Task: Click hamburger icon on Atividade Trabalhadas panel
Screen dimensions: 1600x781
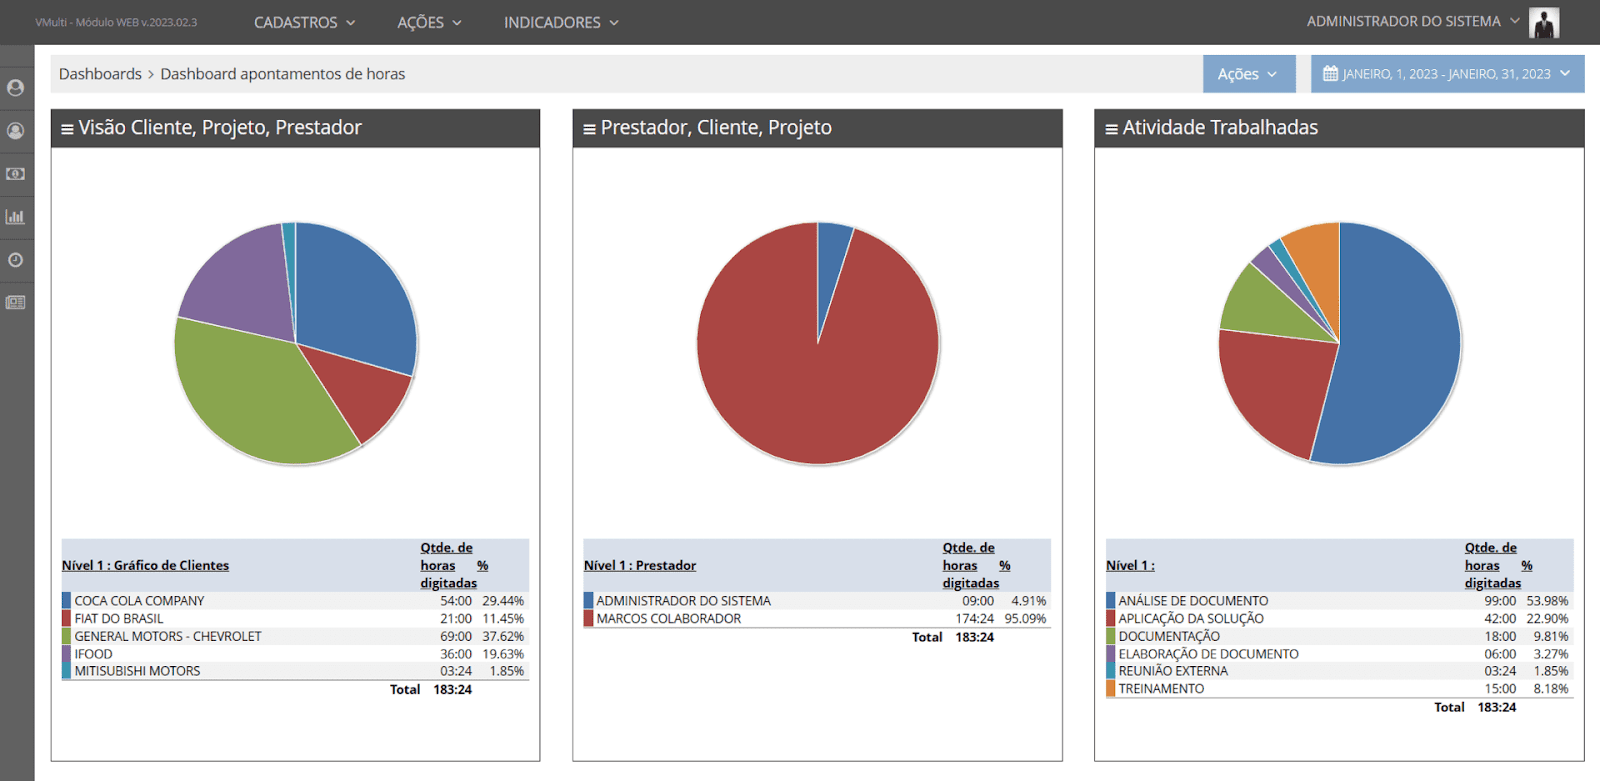Action: tap(1111, 129)
